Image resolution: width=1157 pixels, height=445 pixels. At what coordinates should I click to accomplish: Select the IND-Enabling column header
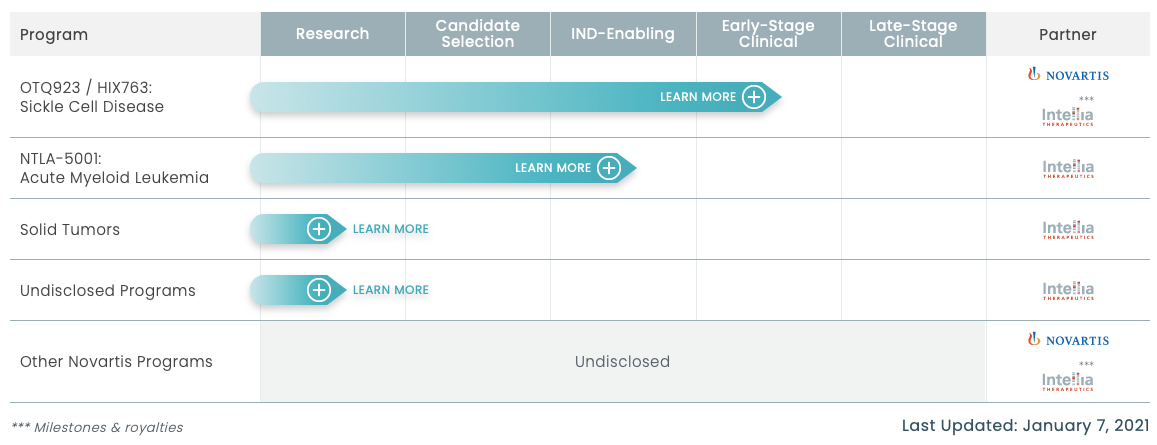[622, 34]
